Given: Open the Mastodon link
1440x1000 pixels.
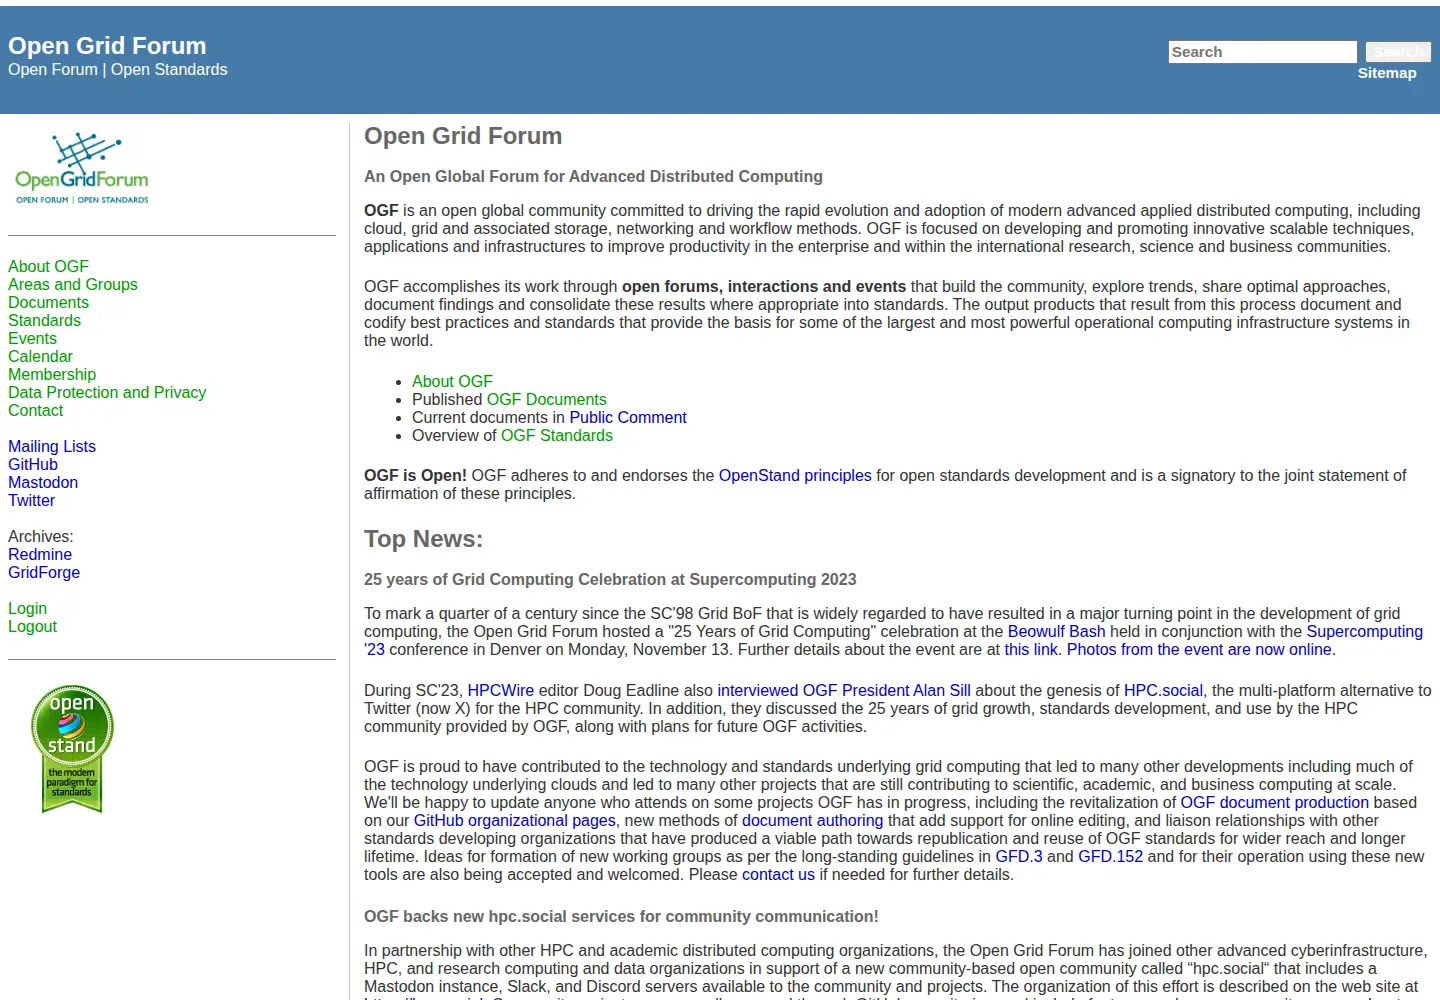Looking at the screenshot, I should pyautogui.click(x=43, y=482).
